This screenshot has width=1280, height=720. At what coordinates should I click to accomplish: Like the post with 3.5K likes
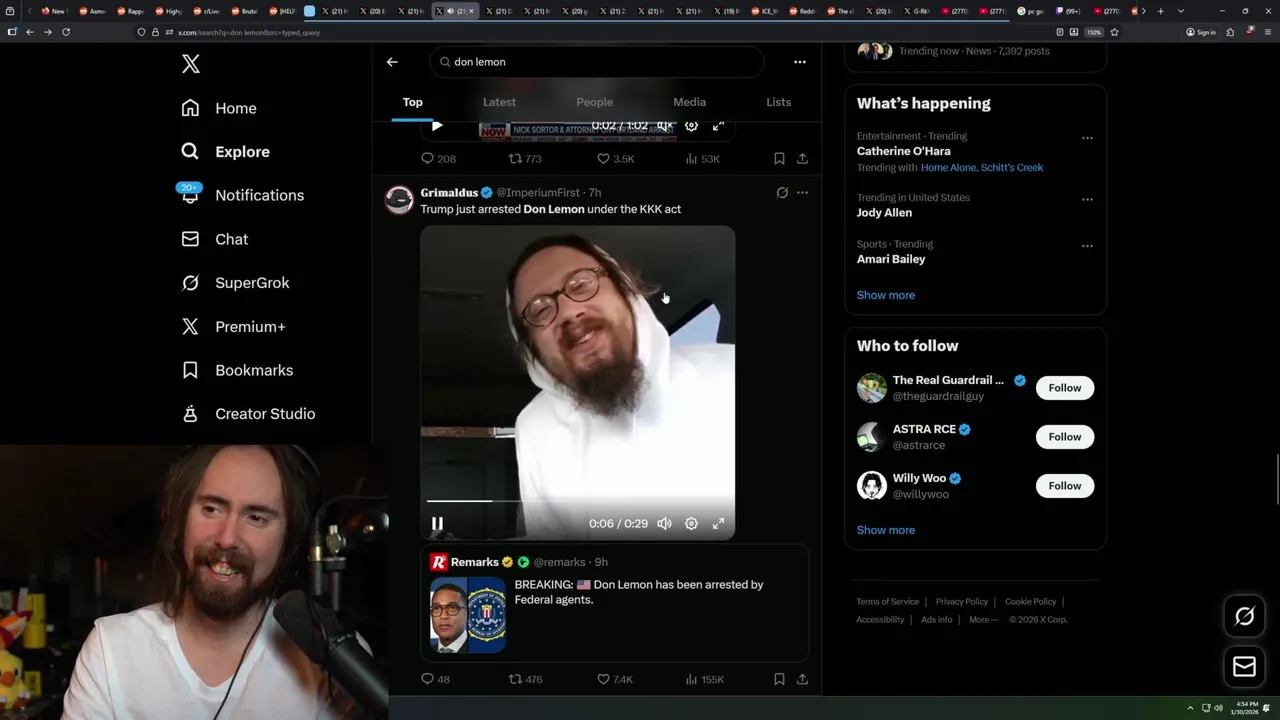(x=615, y=159)
